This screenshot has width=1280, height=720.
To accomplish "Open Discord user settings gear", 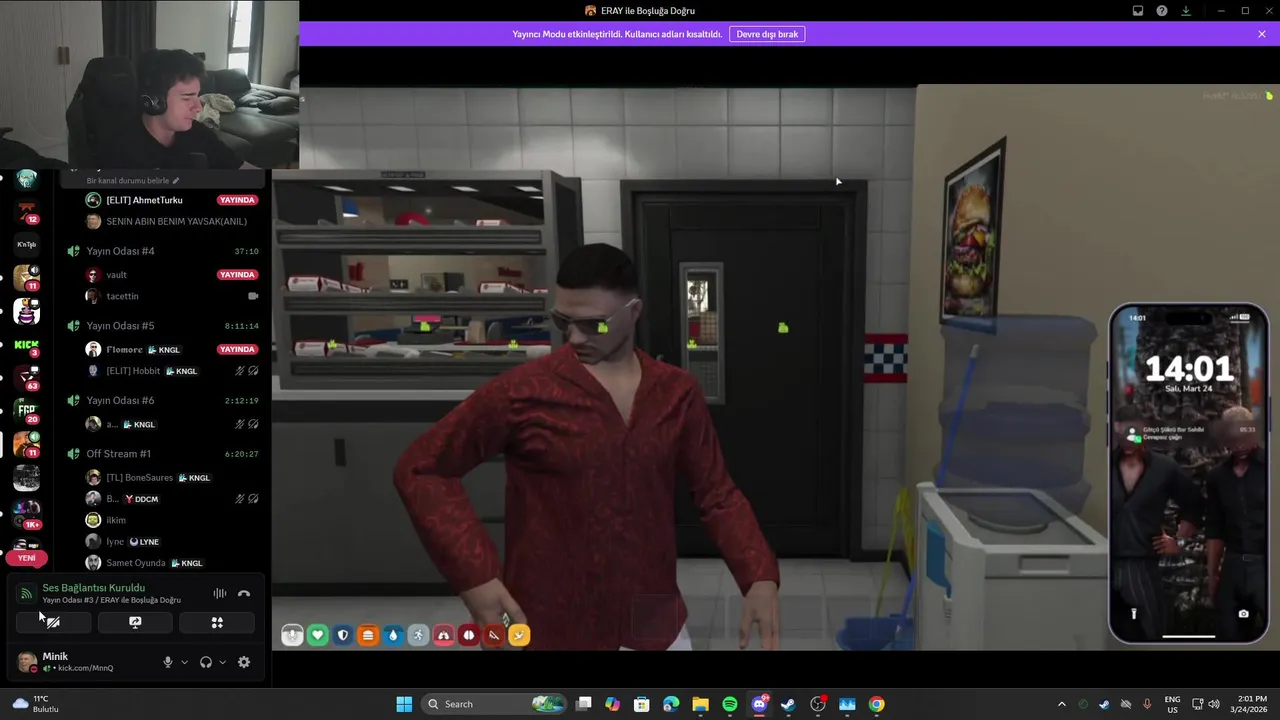I will (x=244, y=662).
